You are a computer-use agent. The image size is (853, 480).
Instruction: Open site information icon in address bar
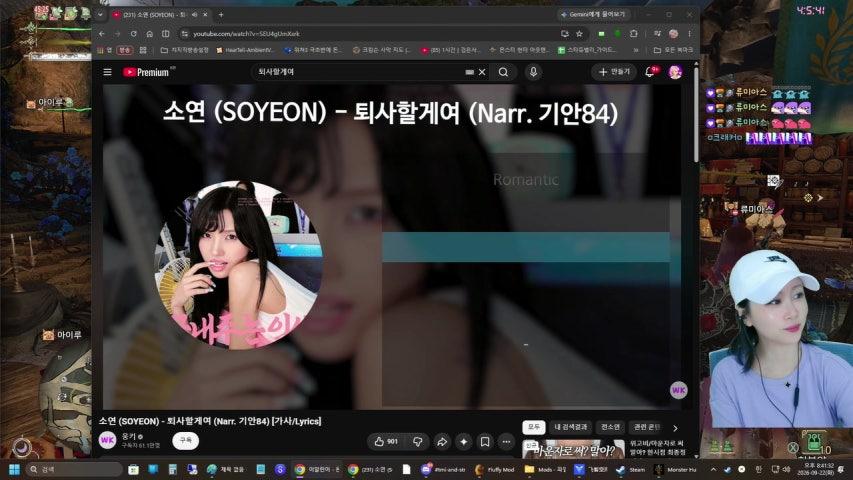pos(185,34)
